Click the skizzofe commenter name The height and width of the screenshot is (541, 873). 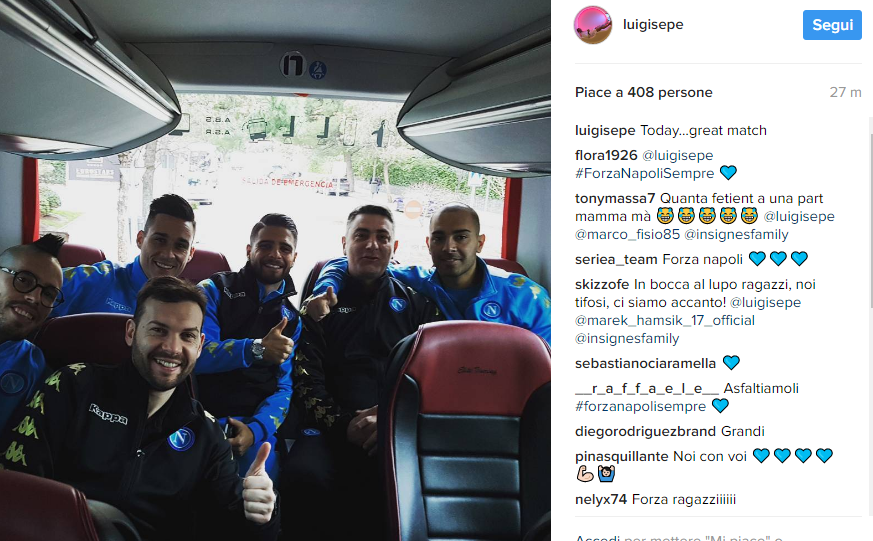[602, 284]
